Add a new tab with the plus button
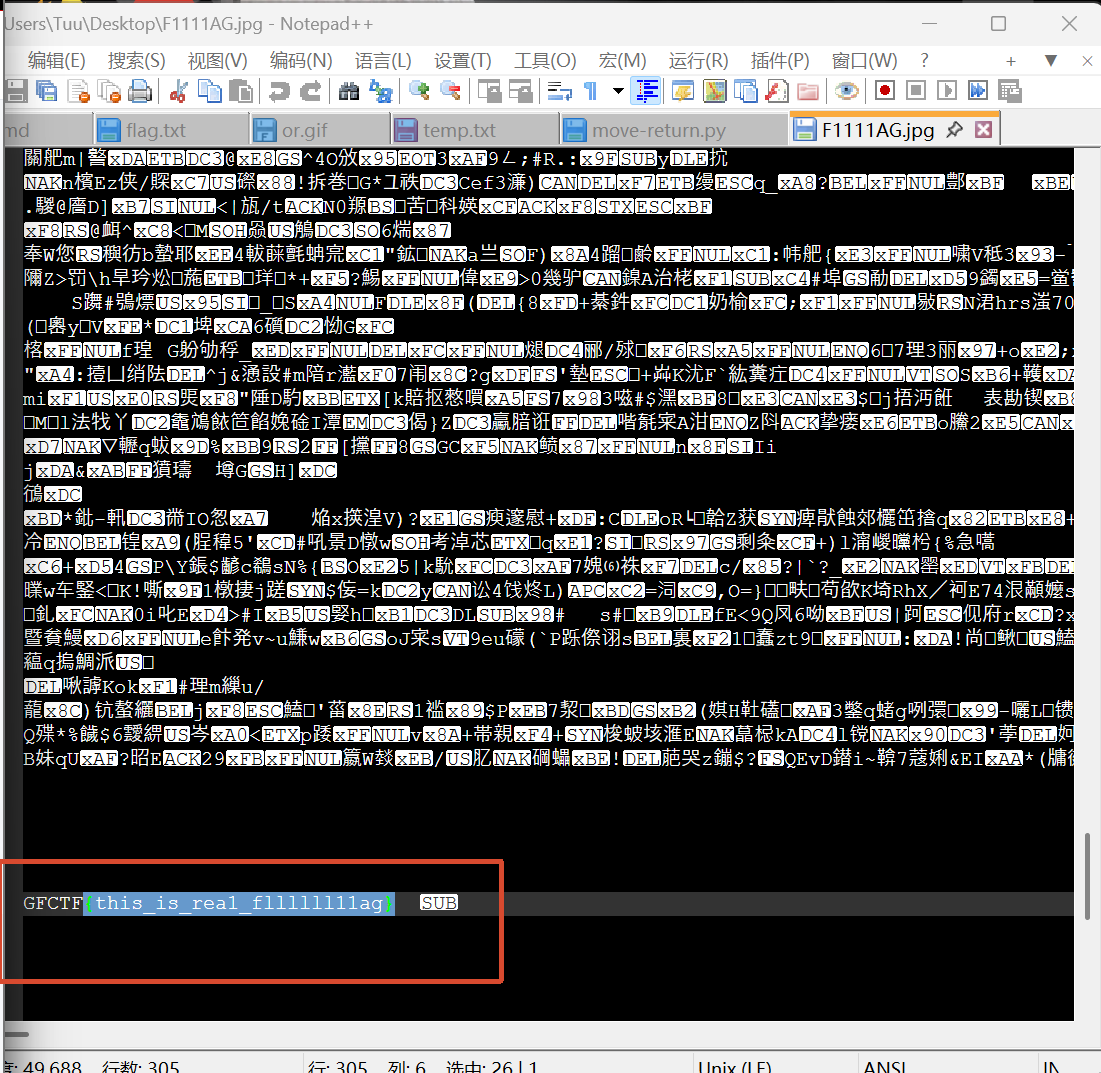This screenshot has height=1073, width=1101. pyautogui.click(x=1010, y=61)
